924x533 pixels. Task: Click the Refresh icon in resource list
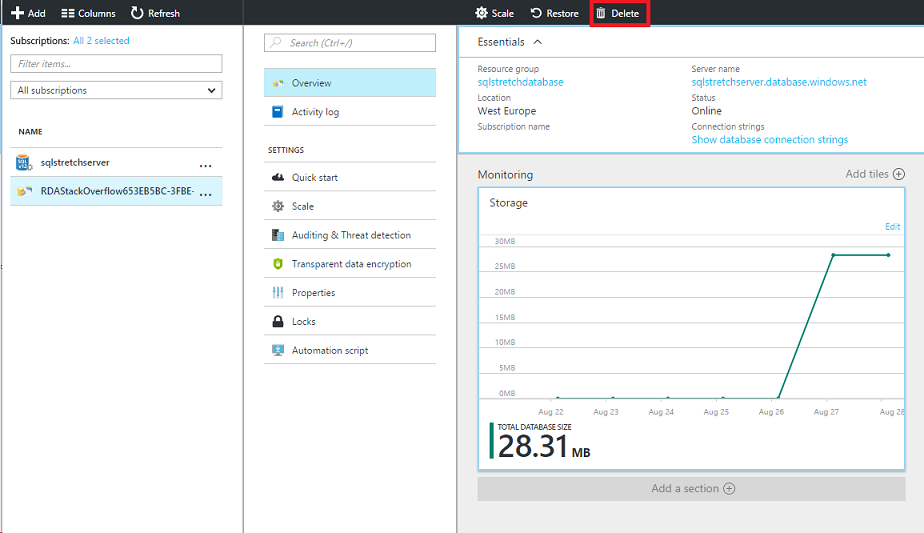(x=137, y=13)
